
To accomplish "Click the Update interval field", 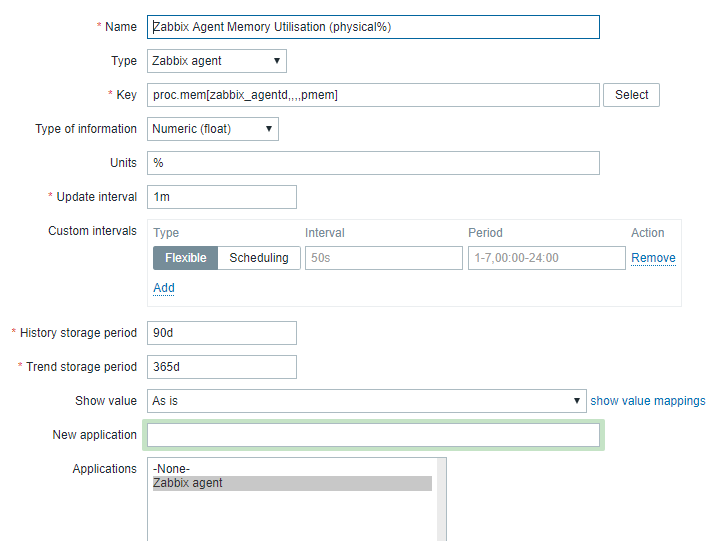I will 222,197.
